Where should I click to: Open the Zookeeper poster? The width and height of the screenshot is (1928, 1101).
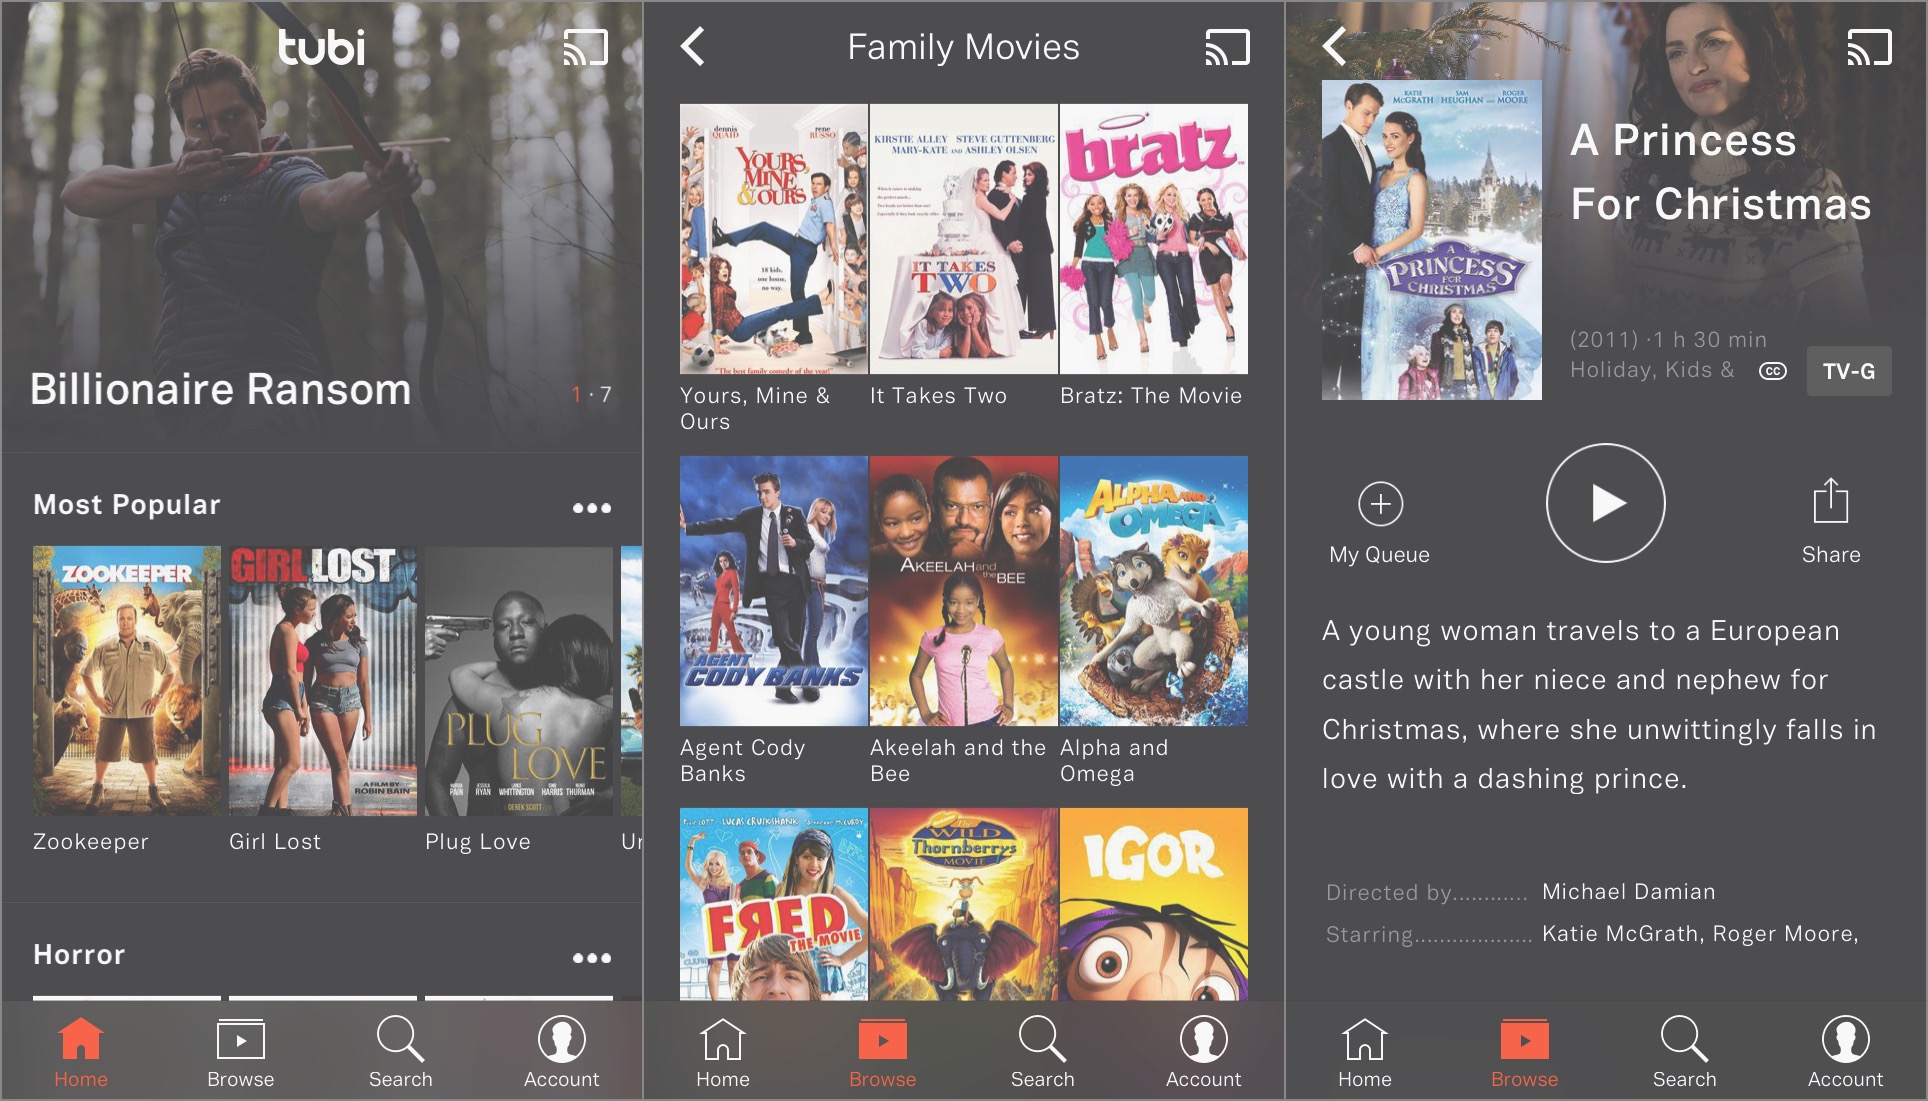click(x=127, y=681)
